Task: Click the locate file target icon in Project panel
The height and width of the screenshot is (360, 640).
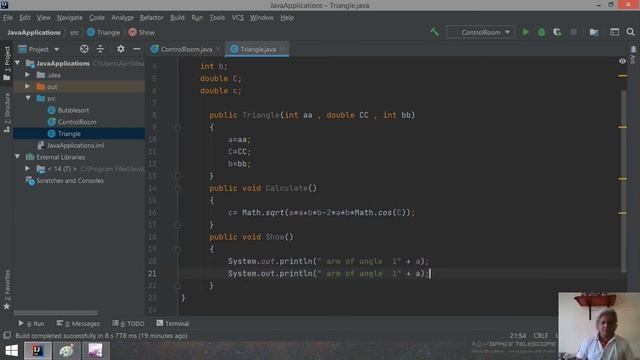Action: (84, 49)
